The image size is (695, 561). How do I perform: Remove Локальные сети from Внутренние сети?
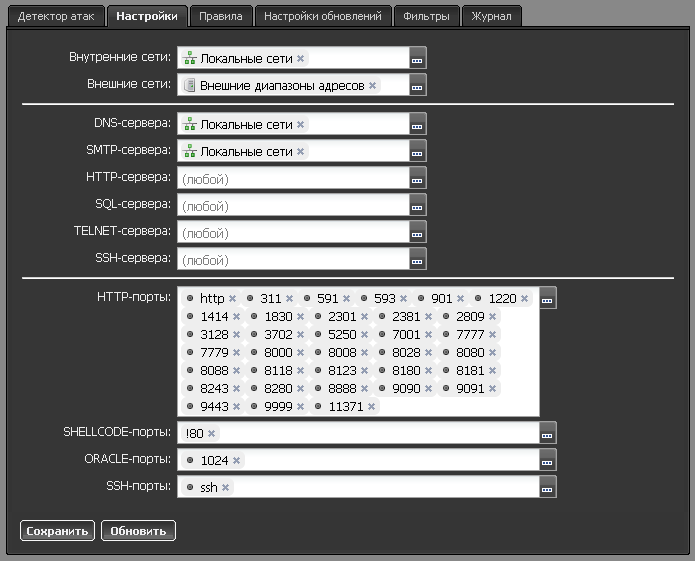pos(301,59)
